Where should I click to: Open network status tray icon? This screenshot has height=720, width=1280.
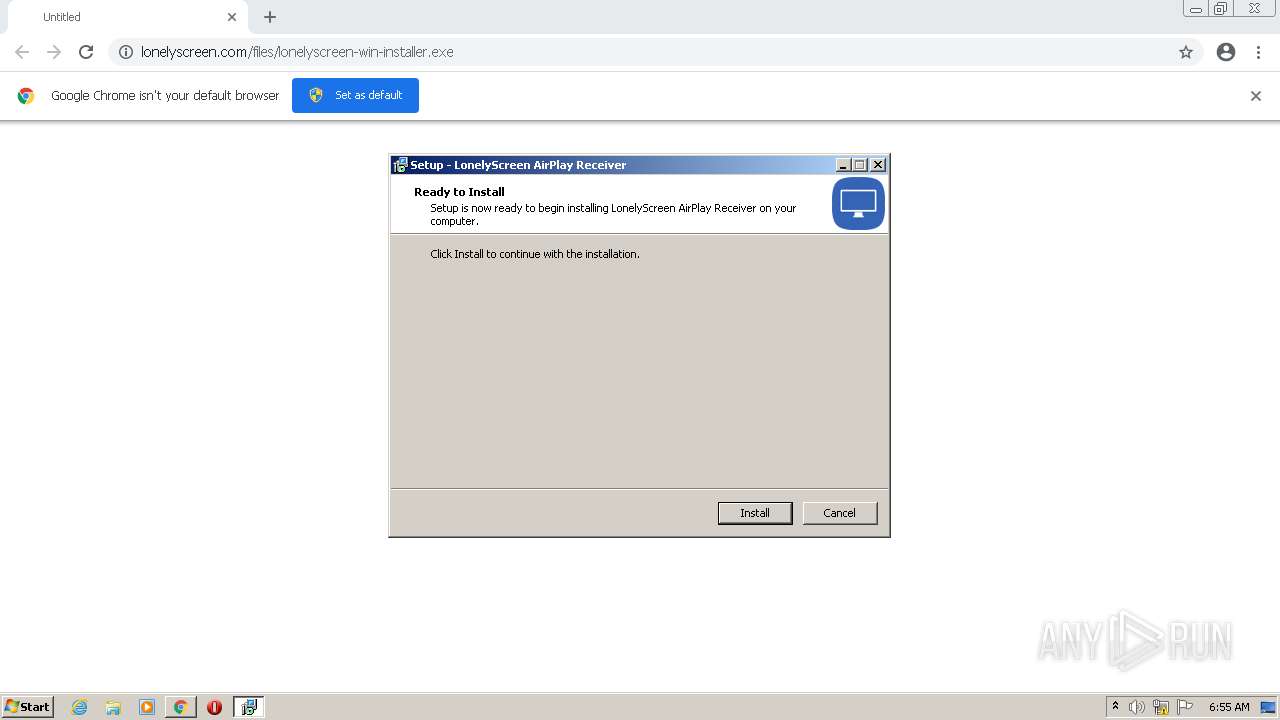click(x=1161, y=707)
